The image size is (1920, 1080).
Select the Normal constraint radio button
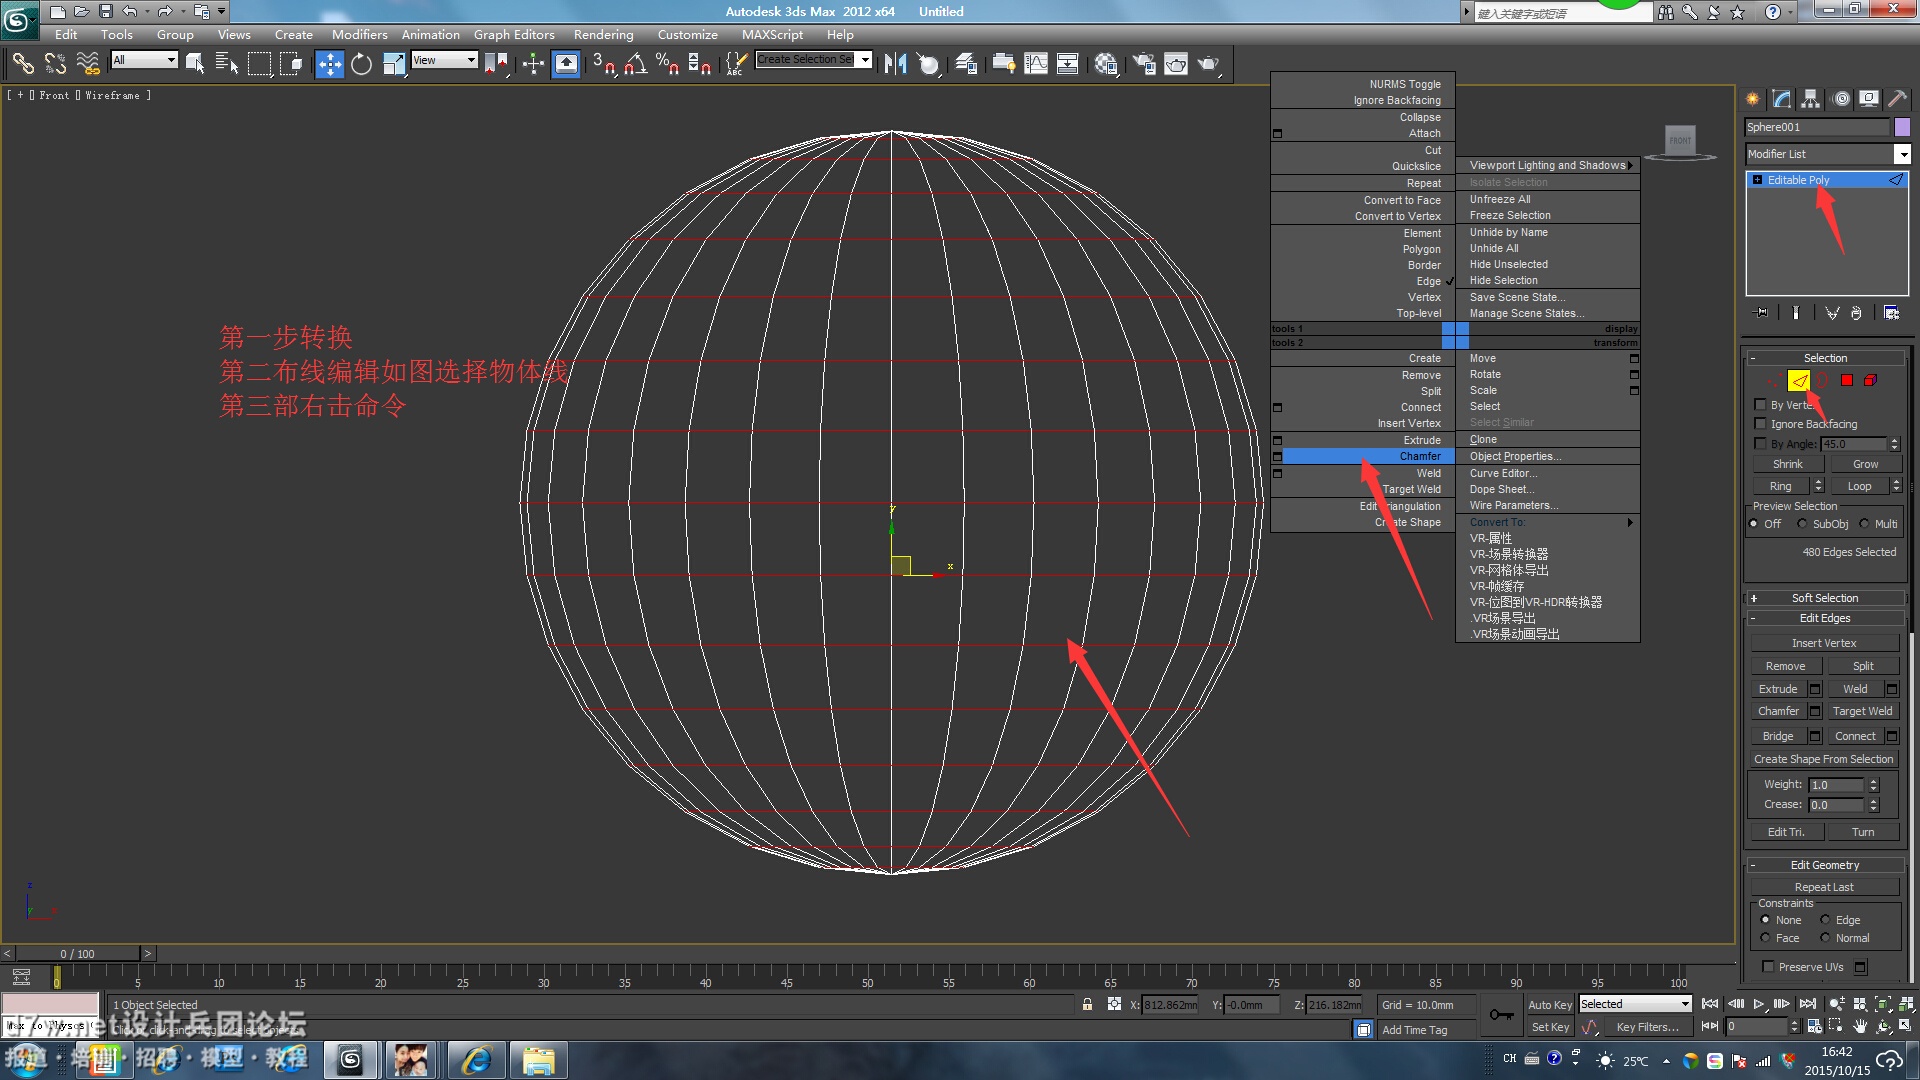[x=1825, y=938]
